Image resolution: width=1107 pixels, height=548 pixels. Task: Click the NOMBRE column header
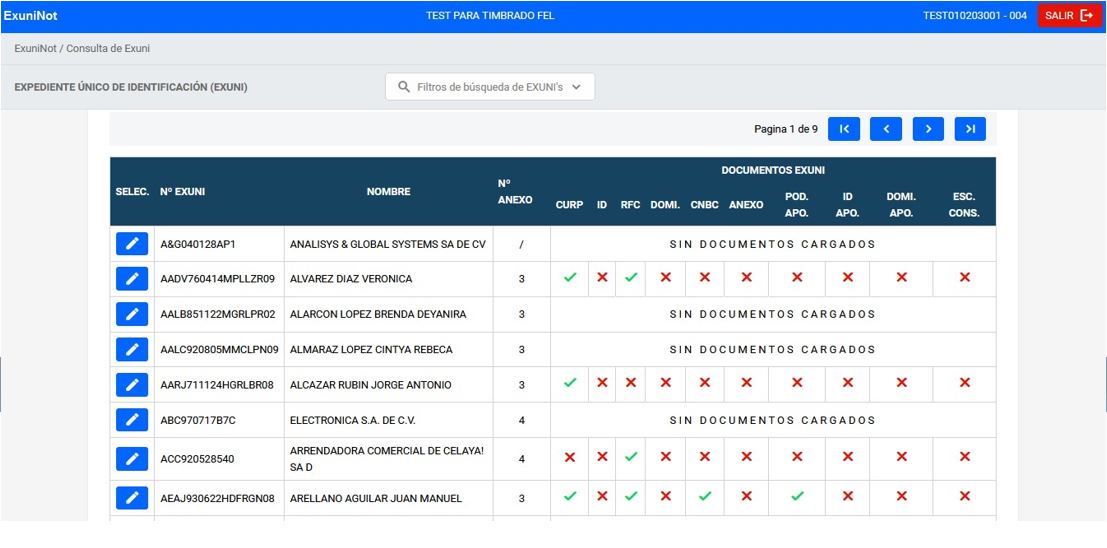point(388,191)
